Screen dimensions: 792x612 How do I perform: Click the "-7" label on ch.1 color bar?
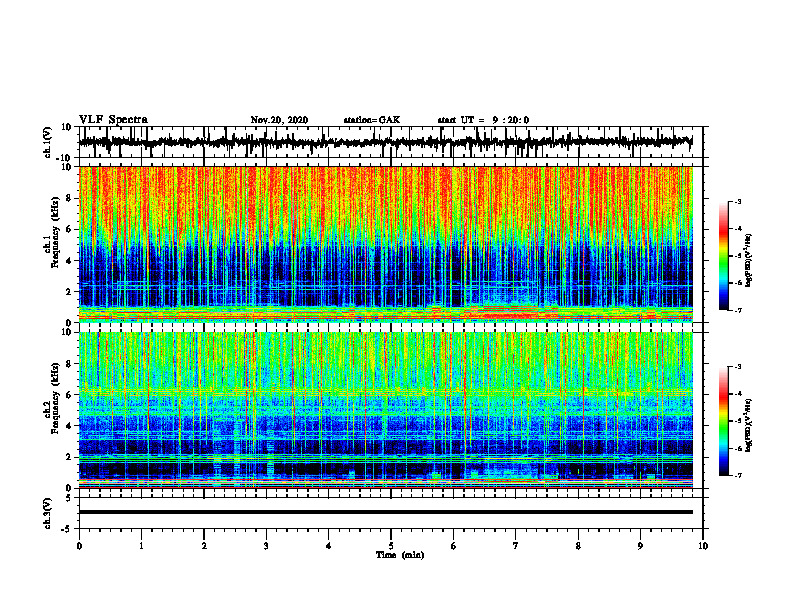(738, 310)
